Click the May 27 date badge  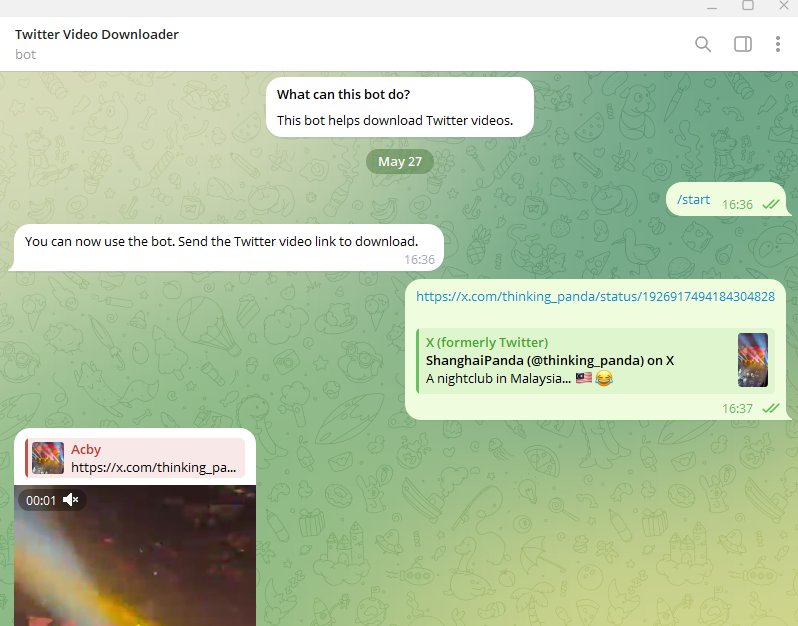pos(400,162)
